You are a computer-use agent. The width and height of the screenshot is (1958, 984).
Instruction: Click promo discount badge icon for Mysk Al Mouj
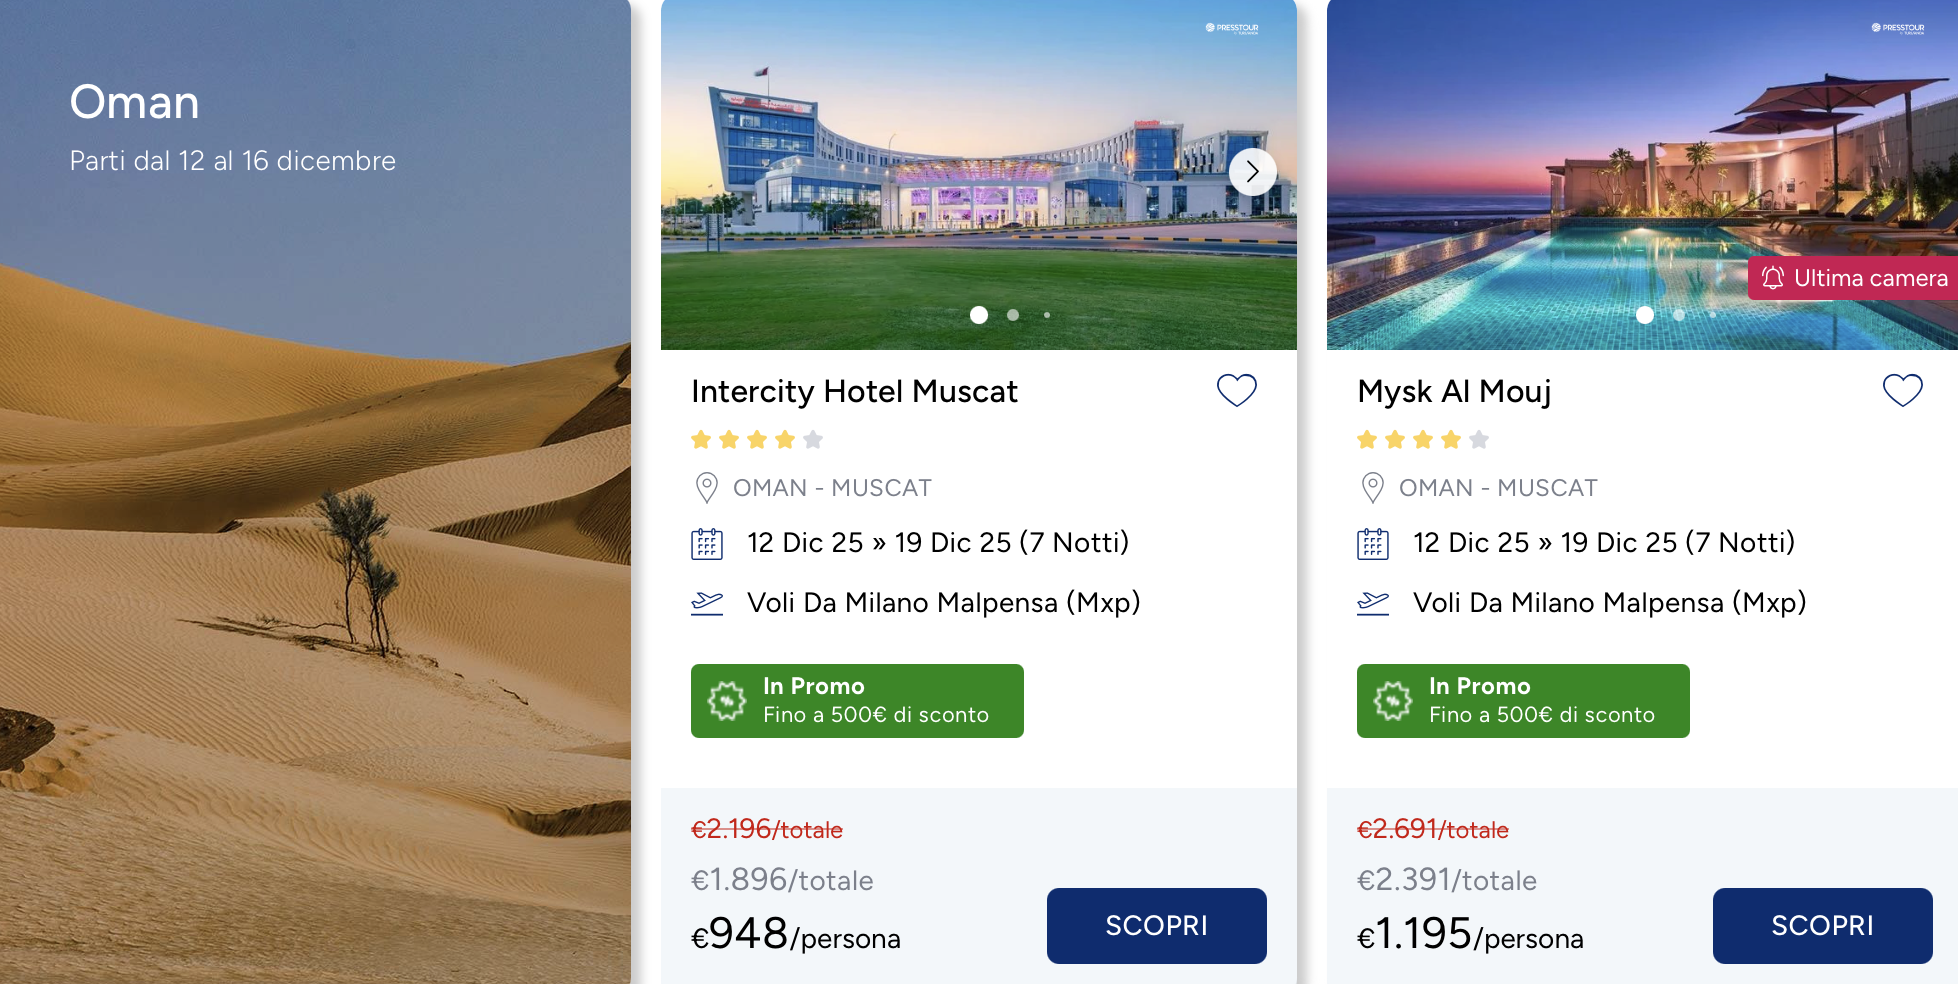[1393, 701]
